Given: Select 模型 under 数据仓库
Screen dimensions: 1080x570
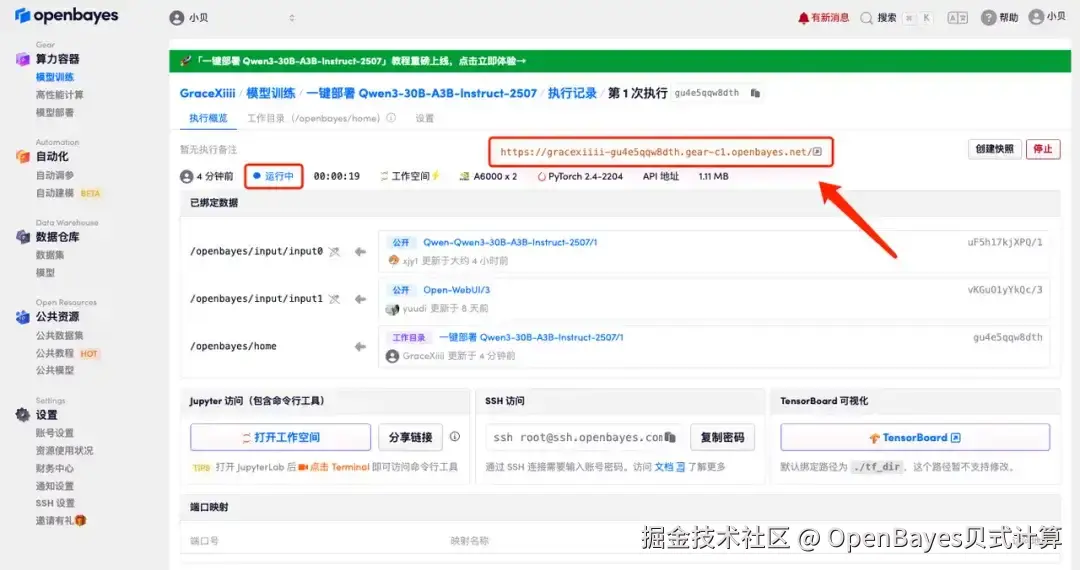Looking at the screenshot, I should pyautogui.click(x=45, y=273).
